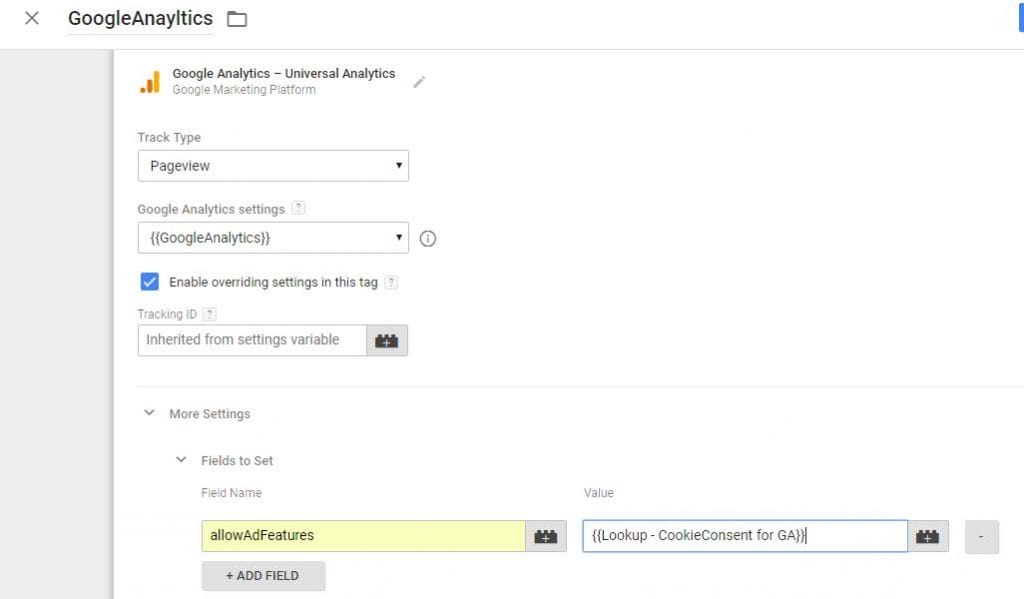This screenshot has width=1024, height=599.
Task: Edit the GoogleAnayltics tag name
Action: click(140, 18)
